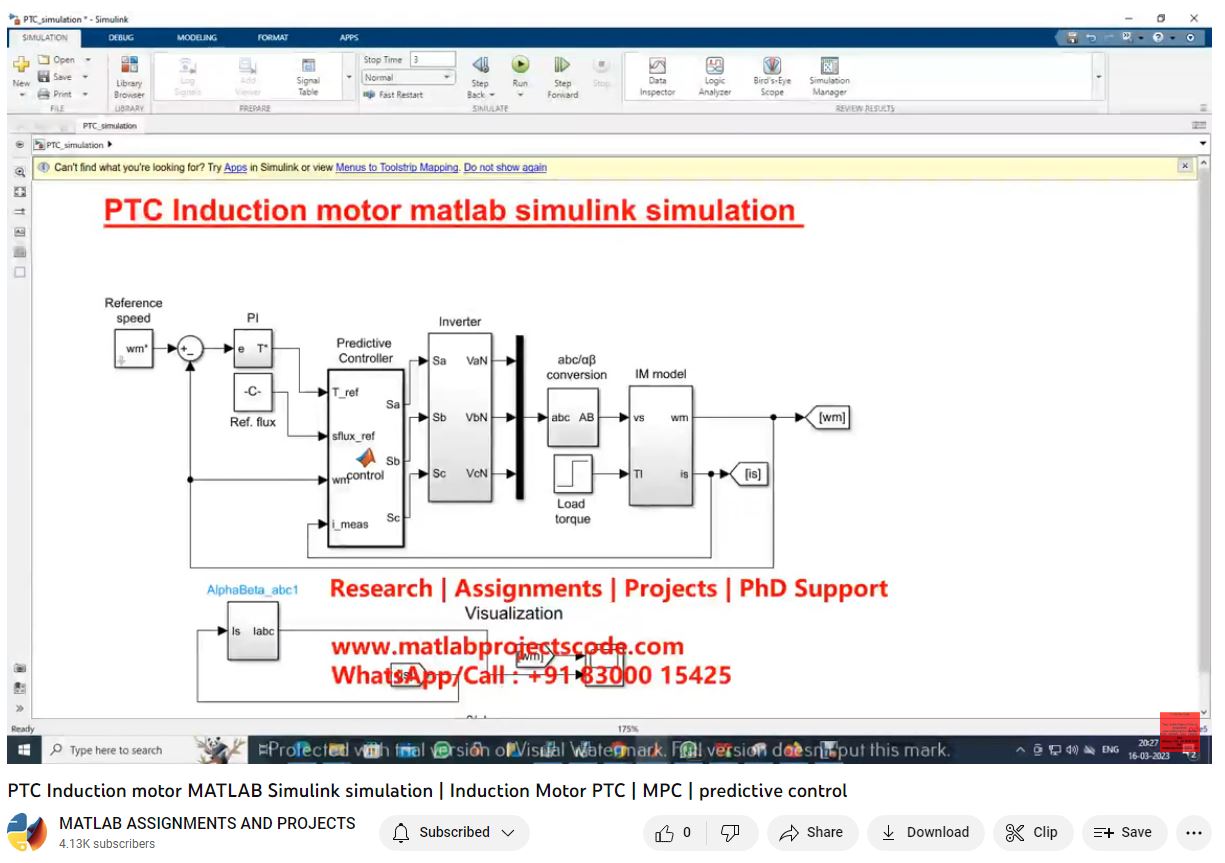Expand the review results gallery arrow
The image size is (1225, 863).
pyautogui.click(x=1098, y=77)
